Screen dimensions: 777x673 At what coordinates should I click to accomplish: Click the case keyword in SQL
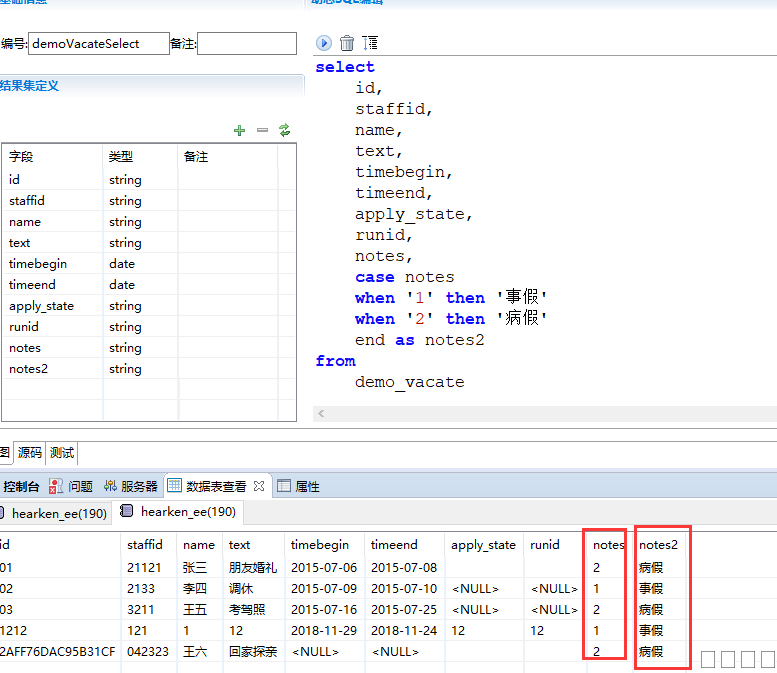pyautogui.click(x=375, y=277)
